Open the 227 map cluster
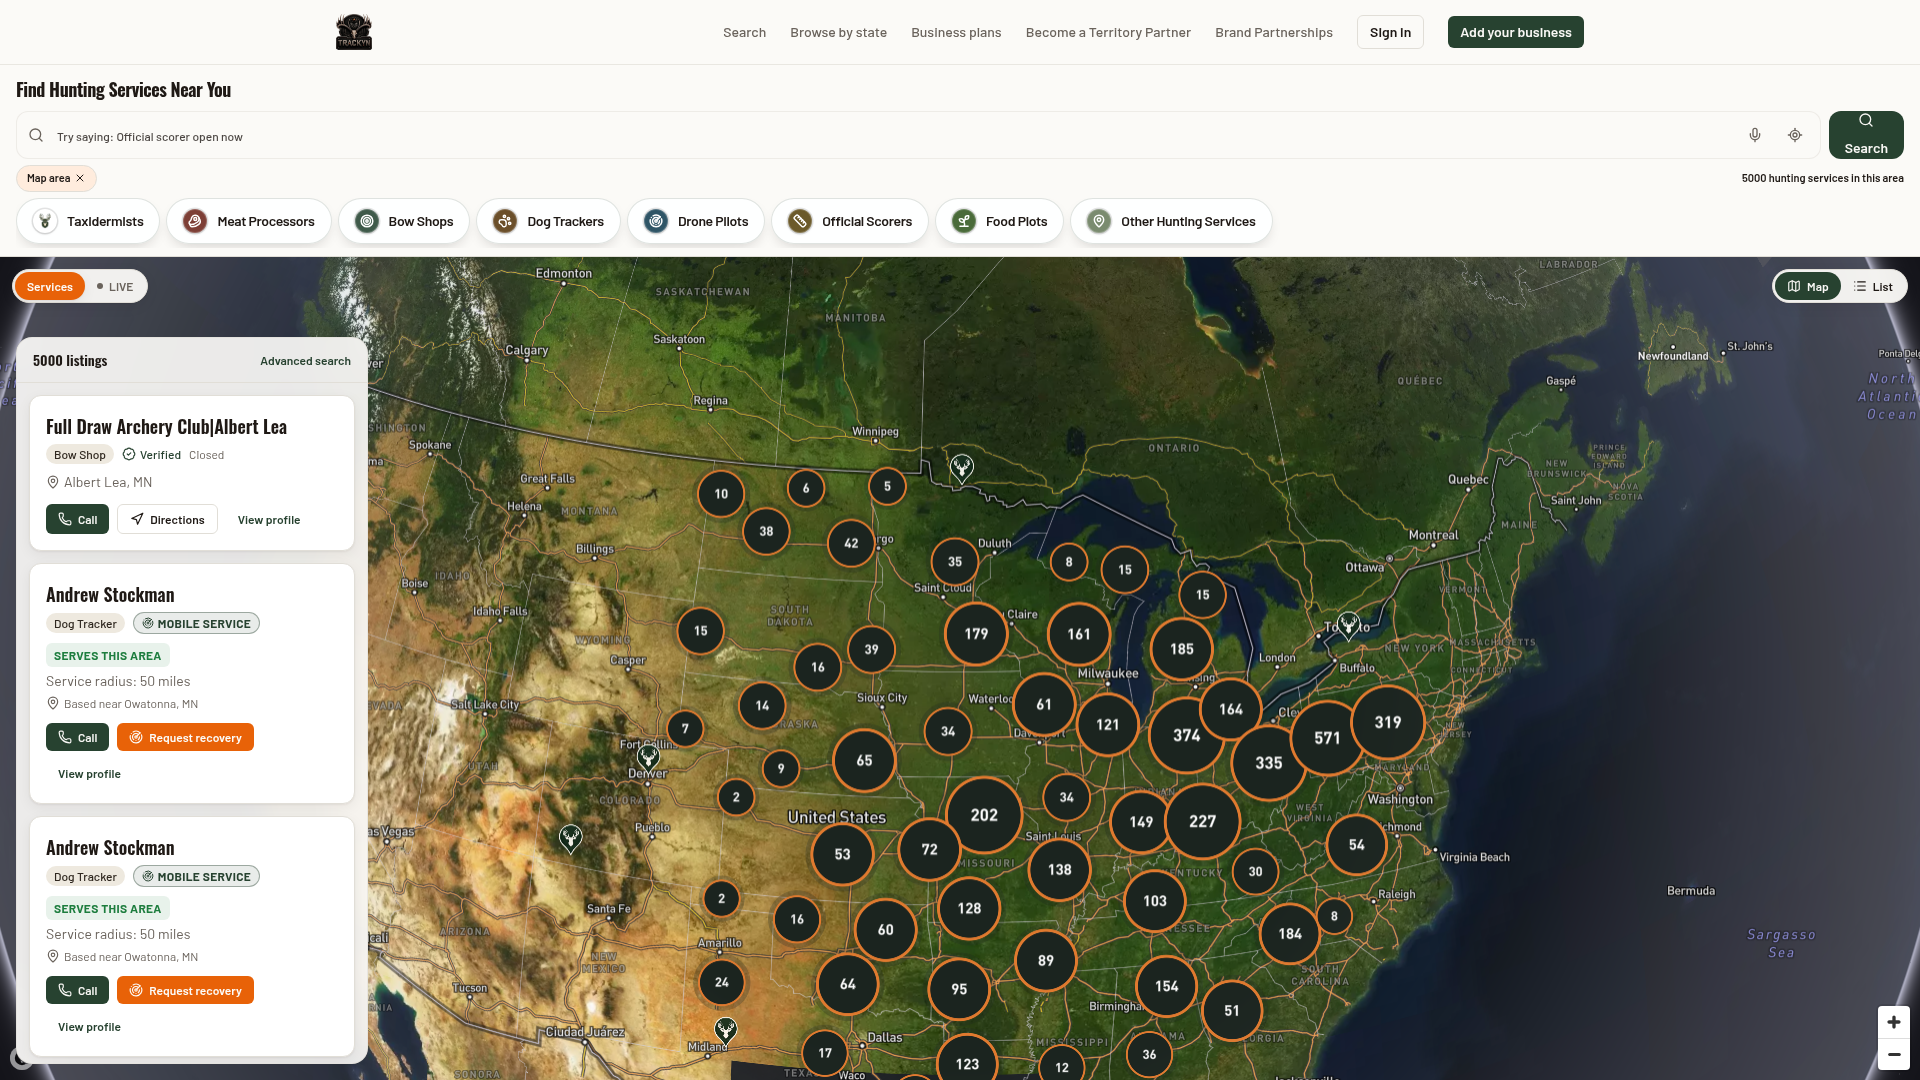Image resolution: width=1920 pixels, height=1080 pixels. [x=1203, y=821]
